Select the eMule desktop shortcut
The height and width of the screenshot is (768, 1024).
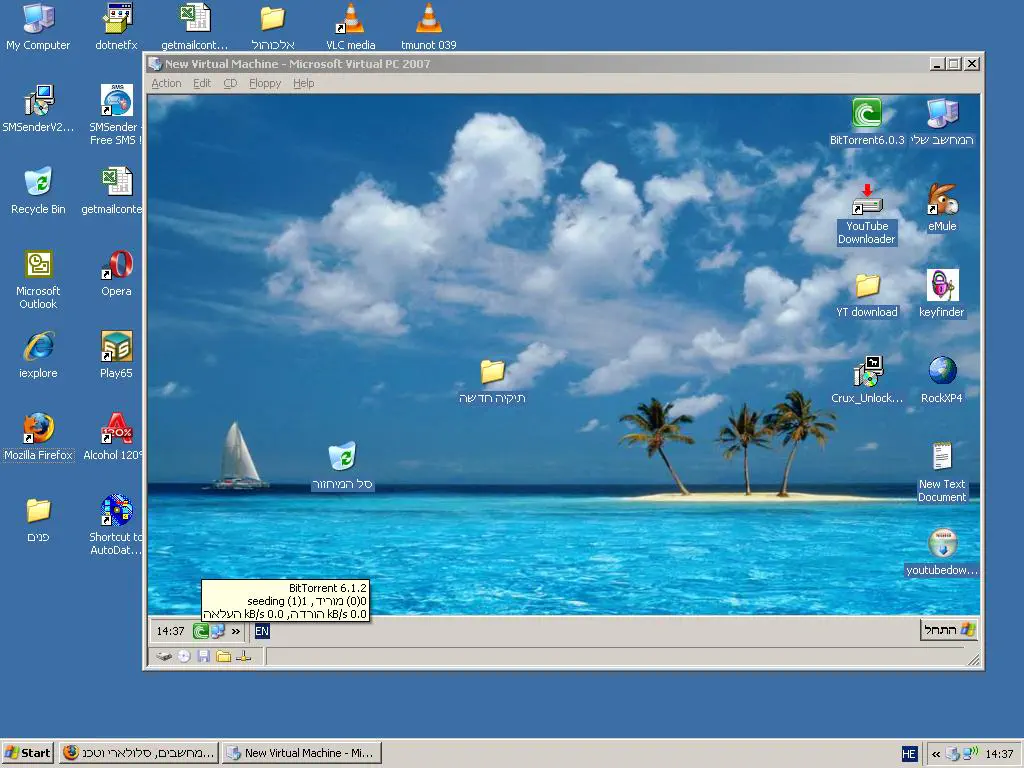click(942, 200)
